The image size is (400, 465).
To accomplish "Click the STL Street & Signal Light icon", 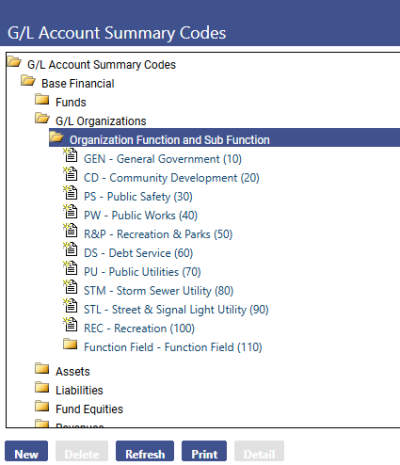I will 70,306.
